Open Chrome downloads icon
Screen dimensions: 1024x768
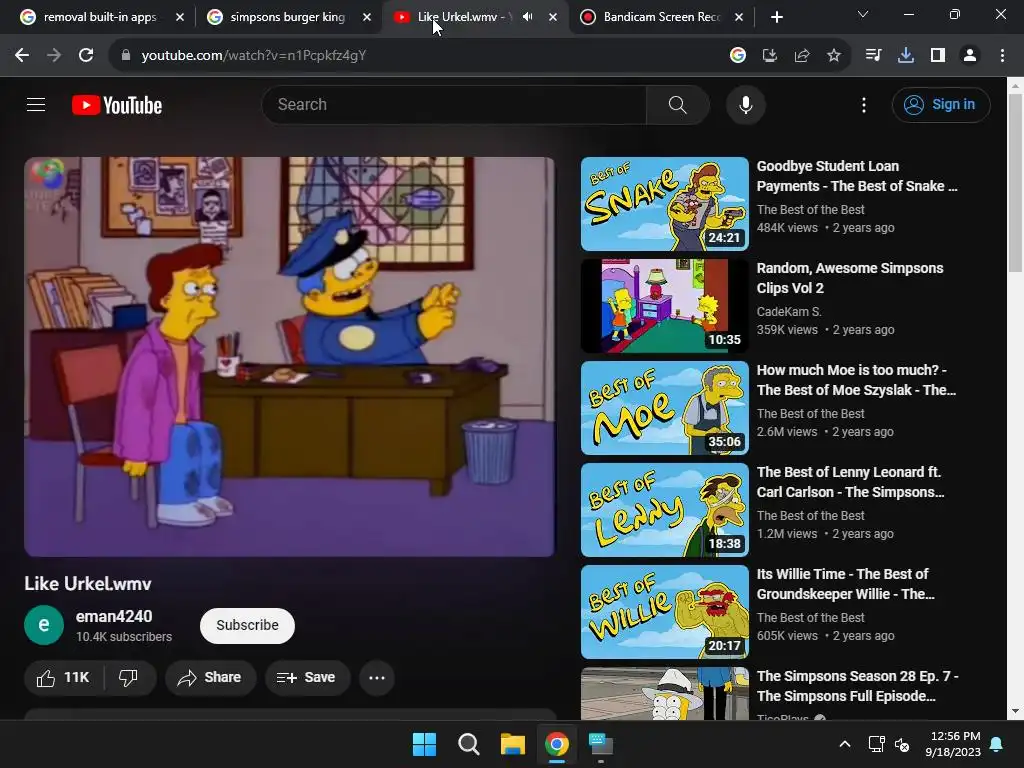coord(905,56)
